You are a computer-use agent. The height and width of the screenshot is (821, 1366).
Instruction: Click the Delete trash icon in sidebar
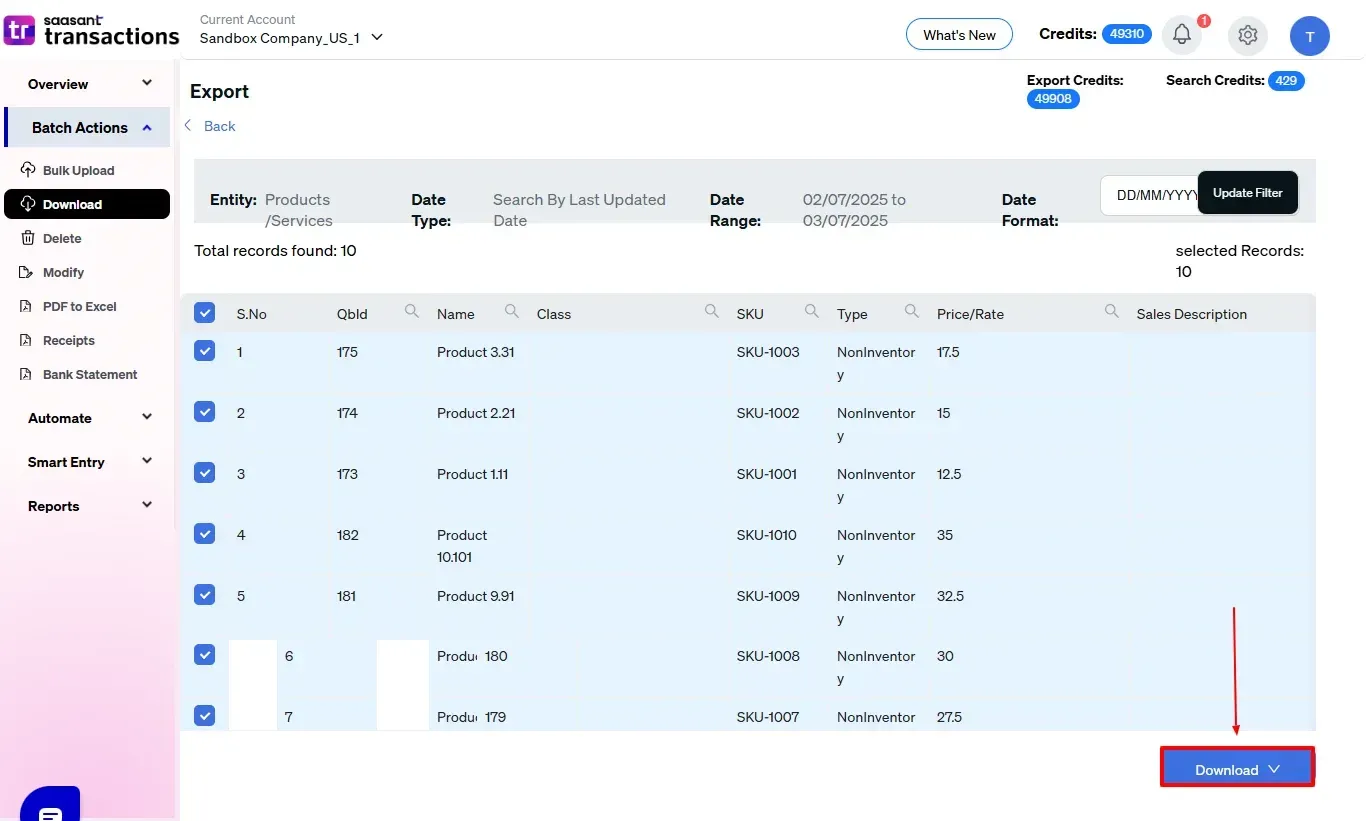pos(27,238)
